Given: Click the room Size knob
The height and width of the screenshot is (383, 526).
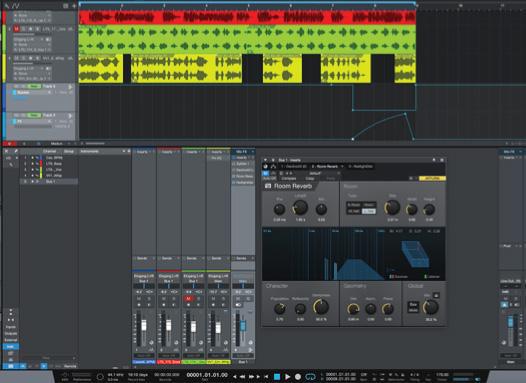Looking at the screenshot, I should tap(392, 208).
